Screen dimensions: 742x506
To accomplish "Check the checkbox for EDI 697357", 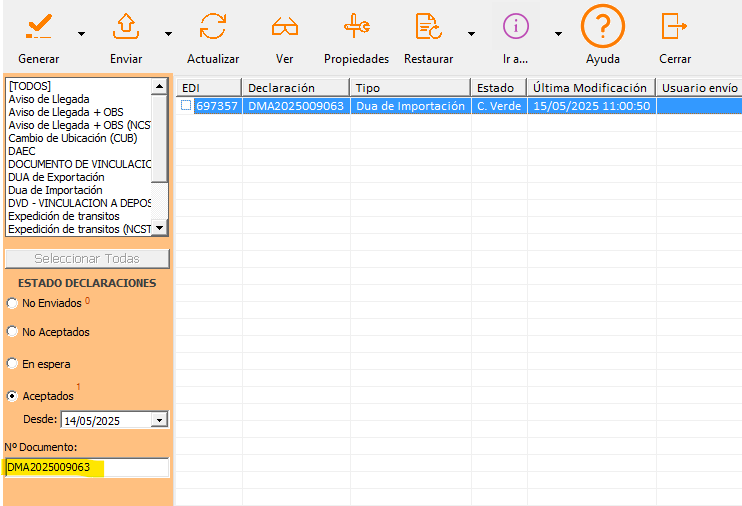I will coord(186,106).
